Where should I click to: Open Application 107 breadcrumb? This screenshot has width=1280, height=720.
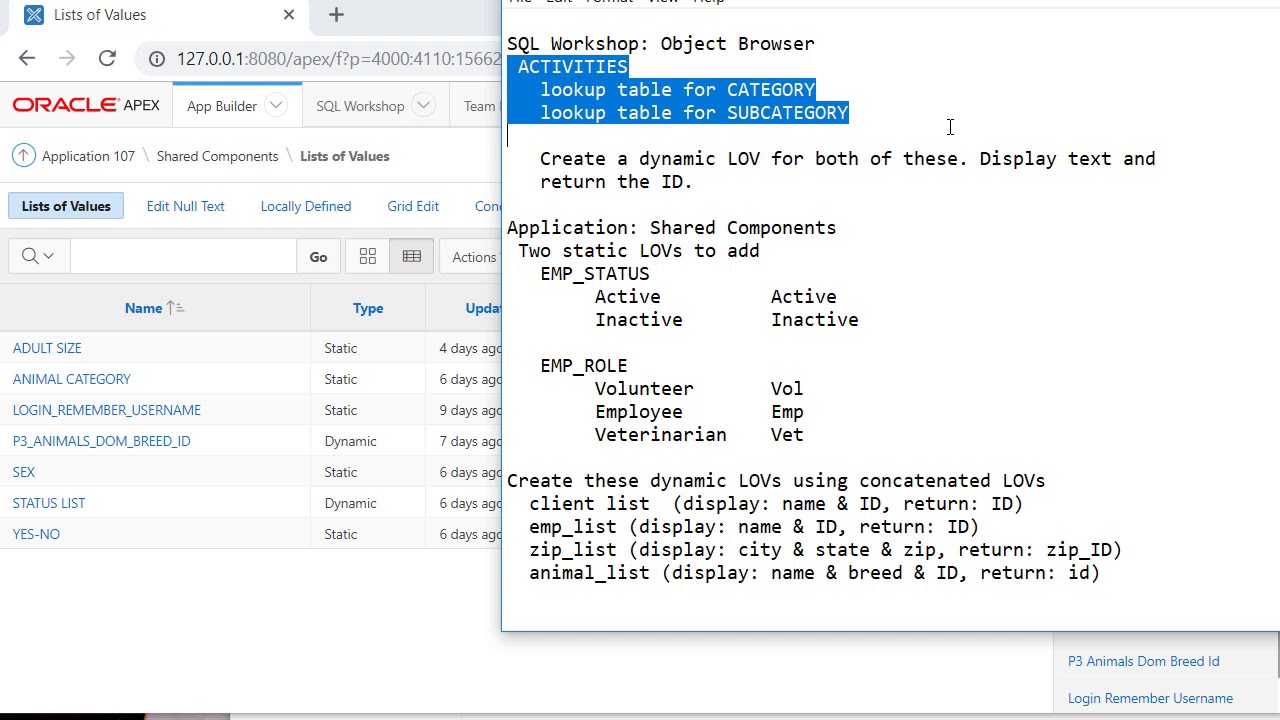(88, 156)
